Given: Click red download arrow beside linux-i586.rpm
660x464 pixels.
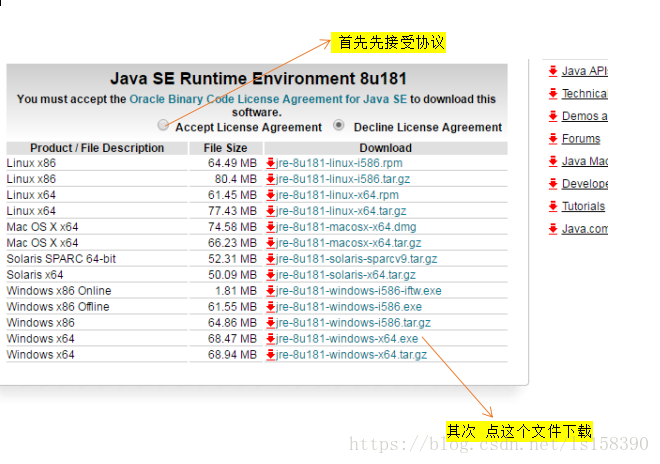Looking at the screenshot, I should click(271, 163).
